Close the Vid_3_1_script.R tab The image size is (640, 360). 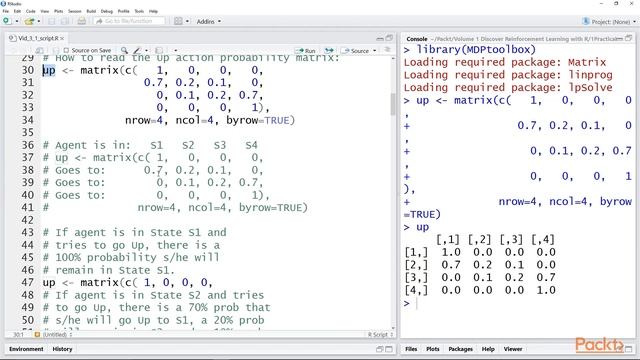point(62,38)
